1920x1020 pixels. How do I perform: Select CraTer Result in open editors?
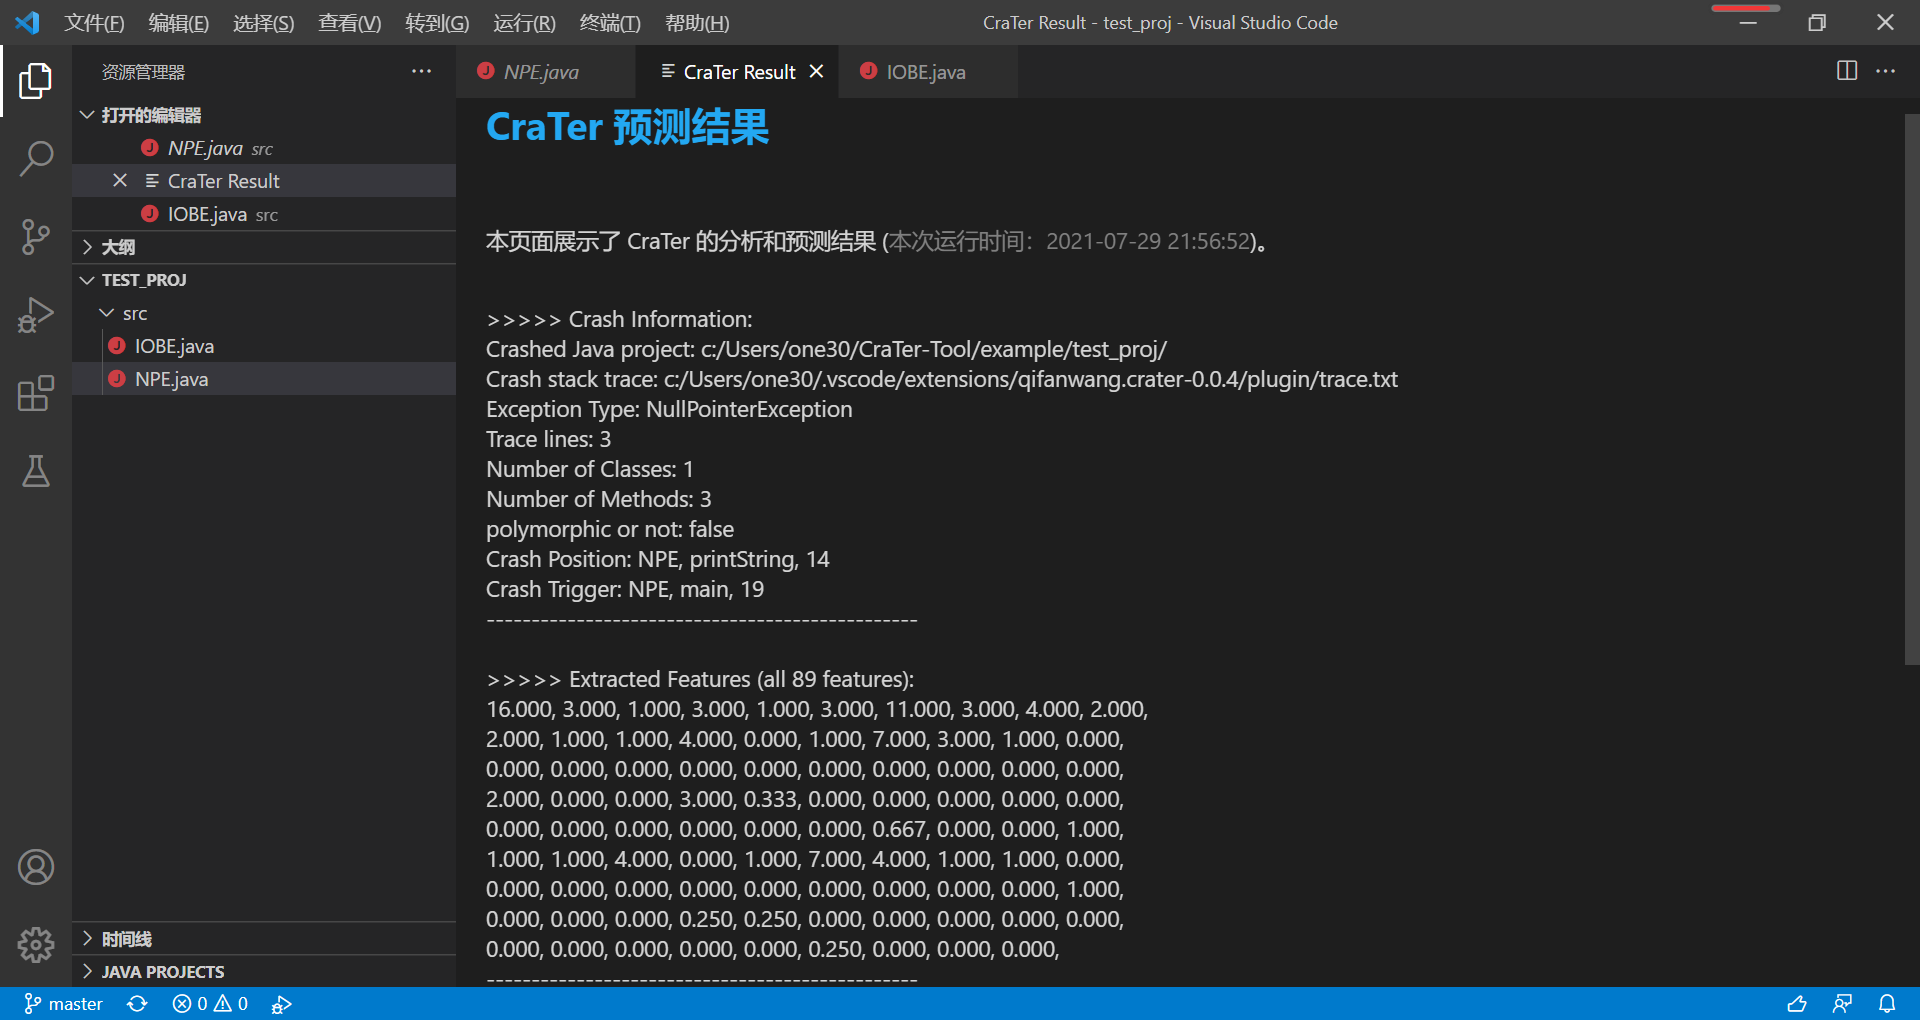tap(264, 181)
